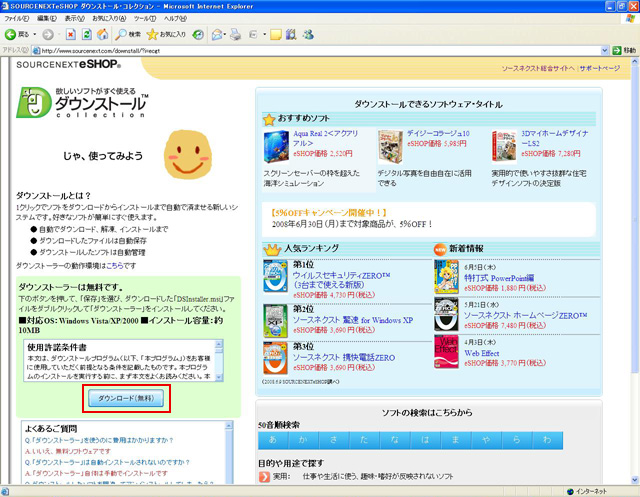Open the ヘルプ(H) menu
Screen dimensions: 640x497
(175, 18)
